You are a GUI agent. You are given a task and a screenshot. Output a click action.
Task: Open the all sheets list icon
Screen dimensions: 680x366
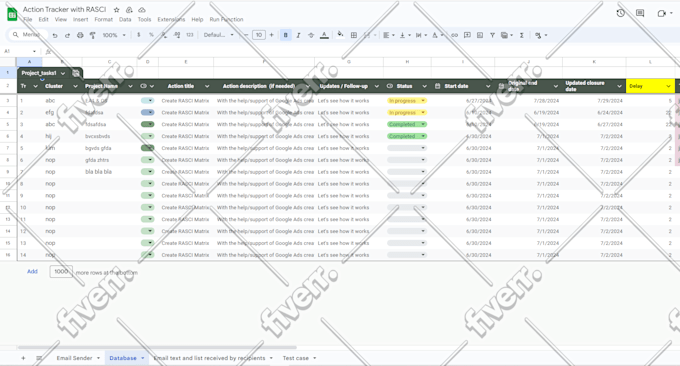click(x=39, y=358)
